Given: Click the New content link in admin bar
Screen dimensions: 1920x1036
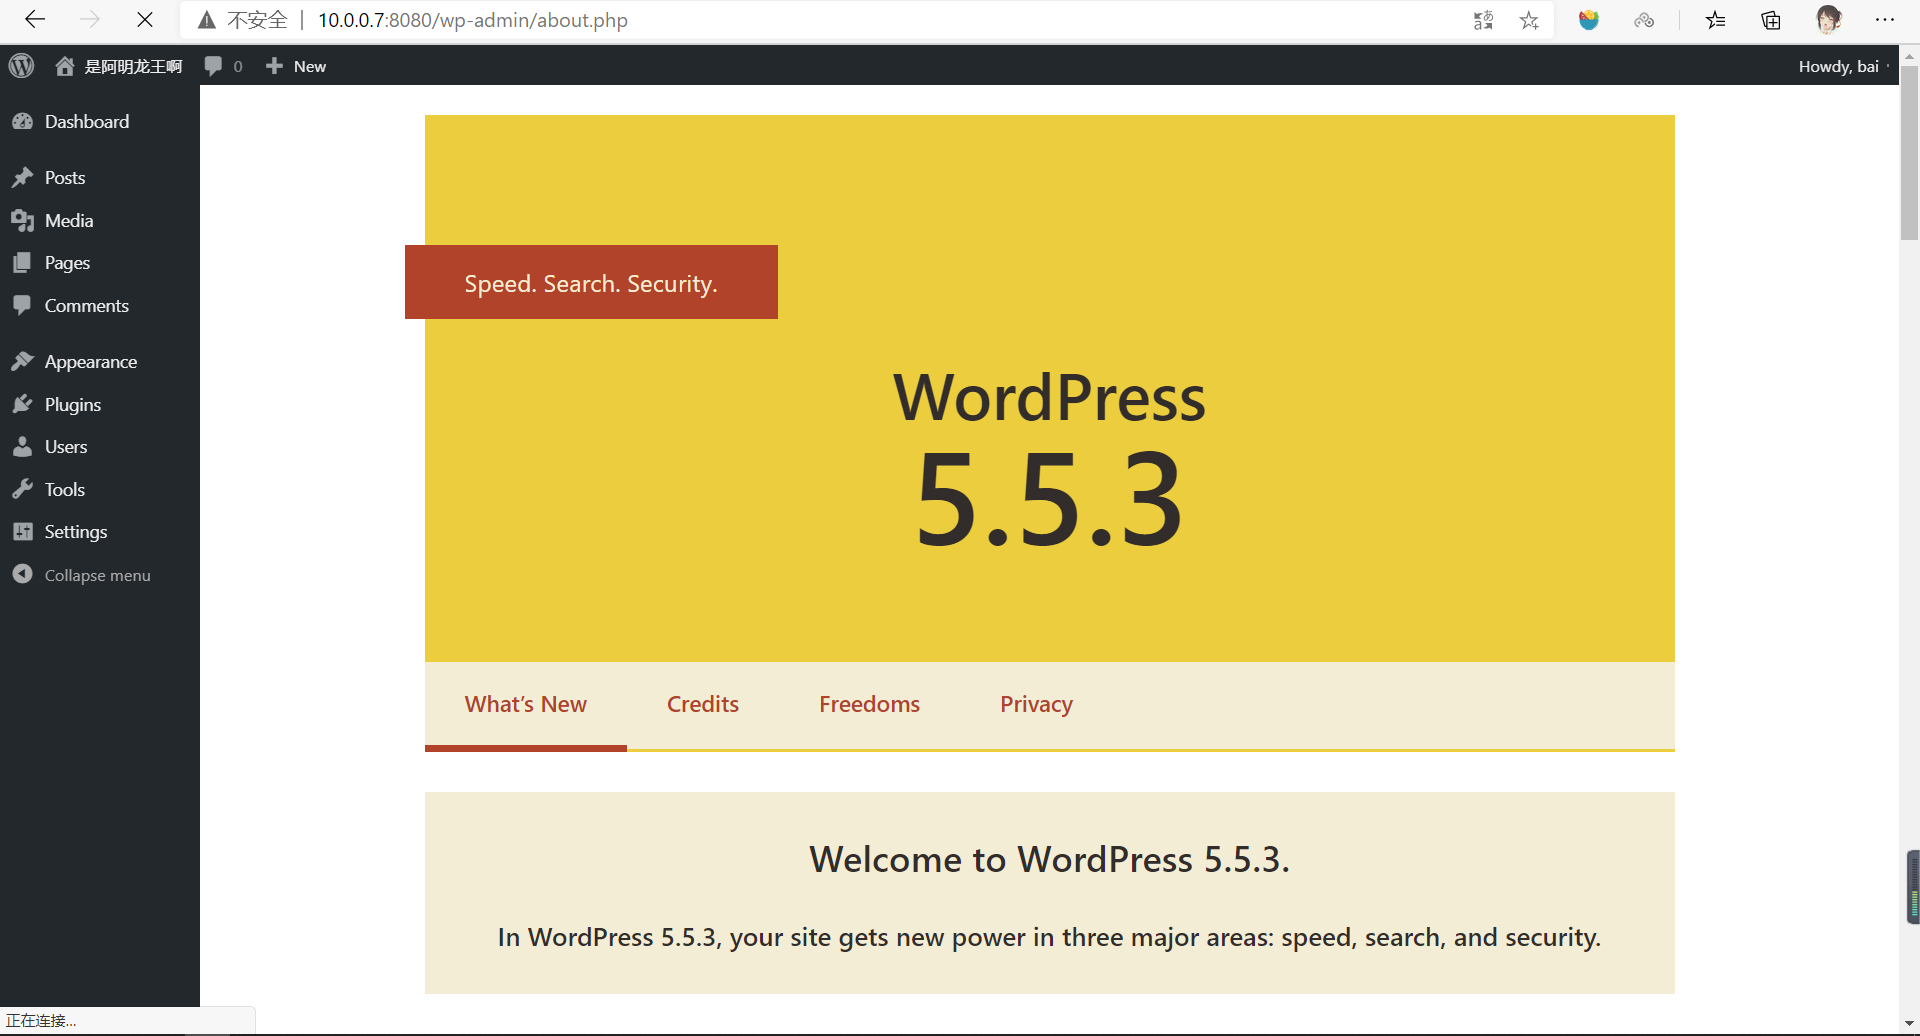Looking at the screenshot, I should [310, 66].
